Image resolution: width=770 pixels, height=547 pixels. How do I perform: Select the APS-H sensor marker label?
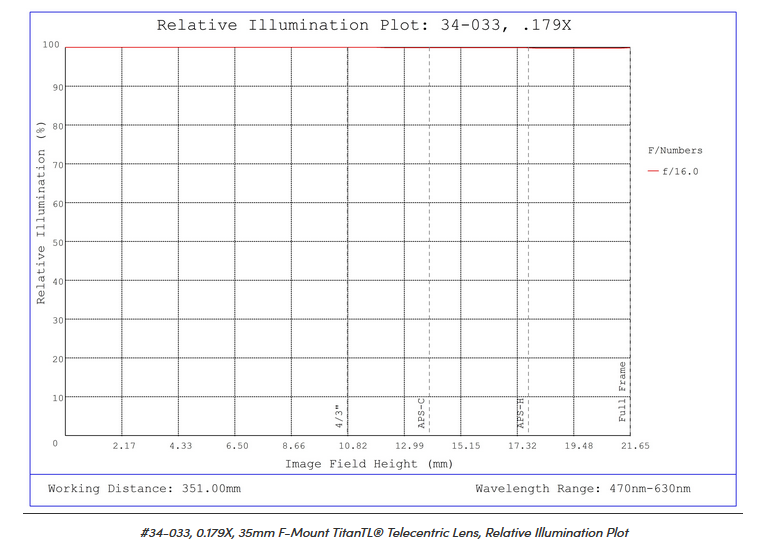521,412
